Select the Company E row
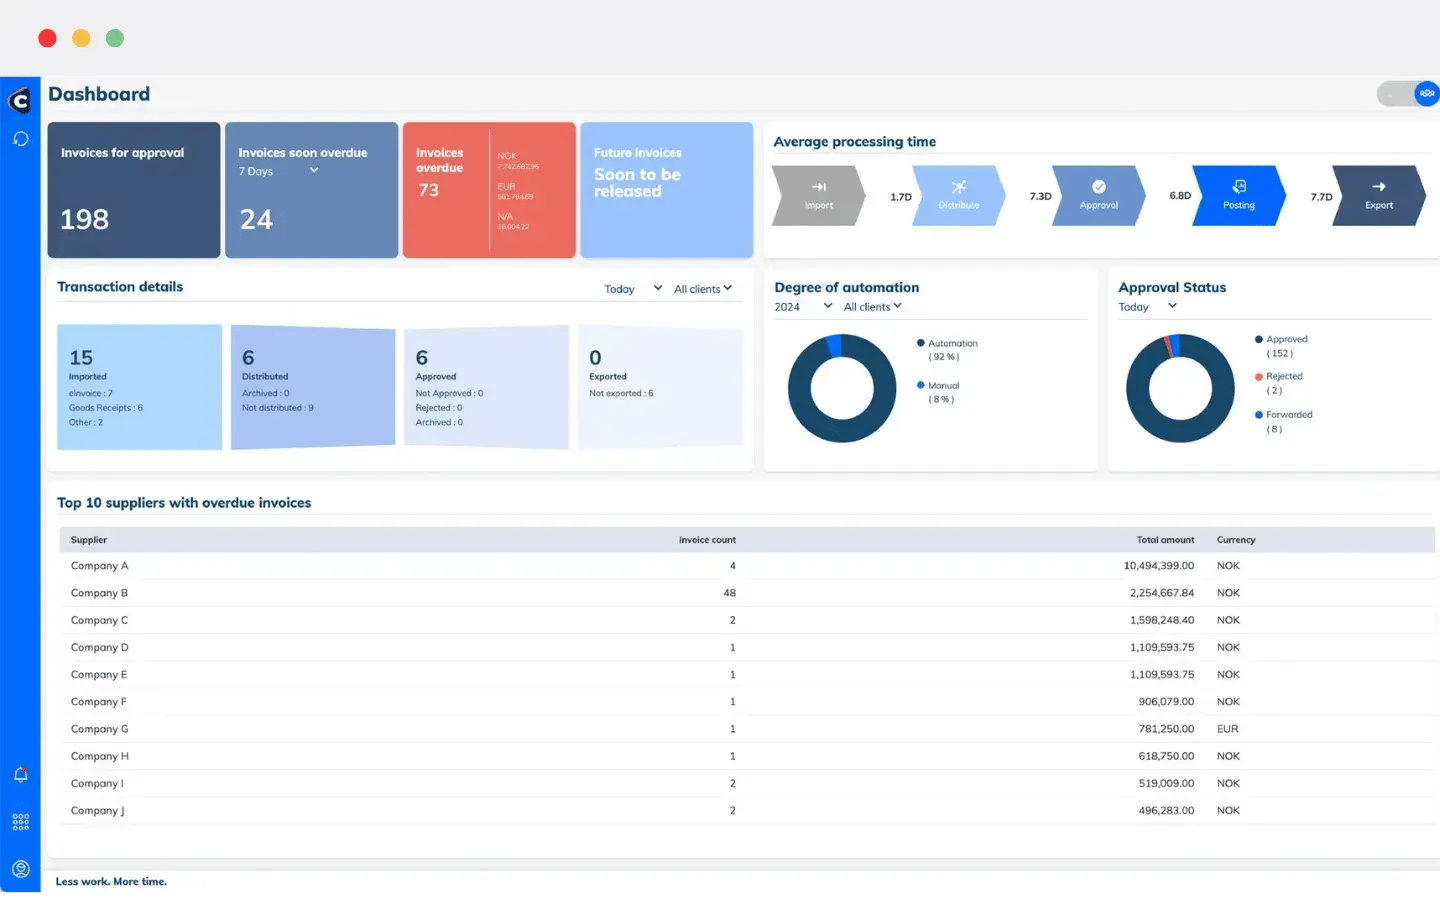Viewport: 1440px width, 900px height. [746, 675]
